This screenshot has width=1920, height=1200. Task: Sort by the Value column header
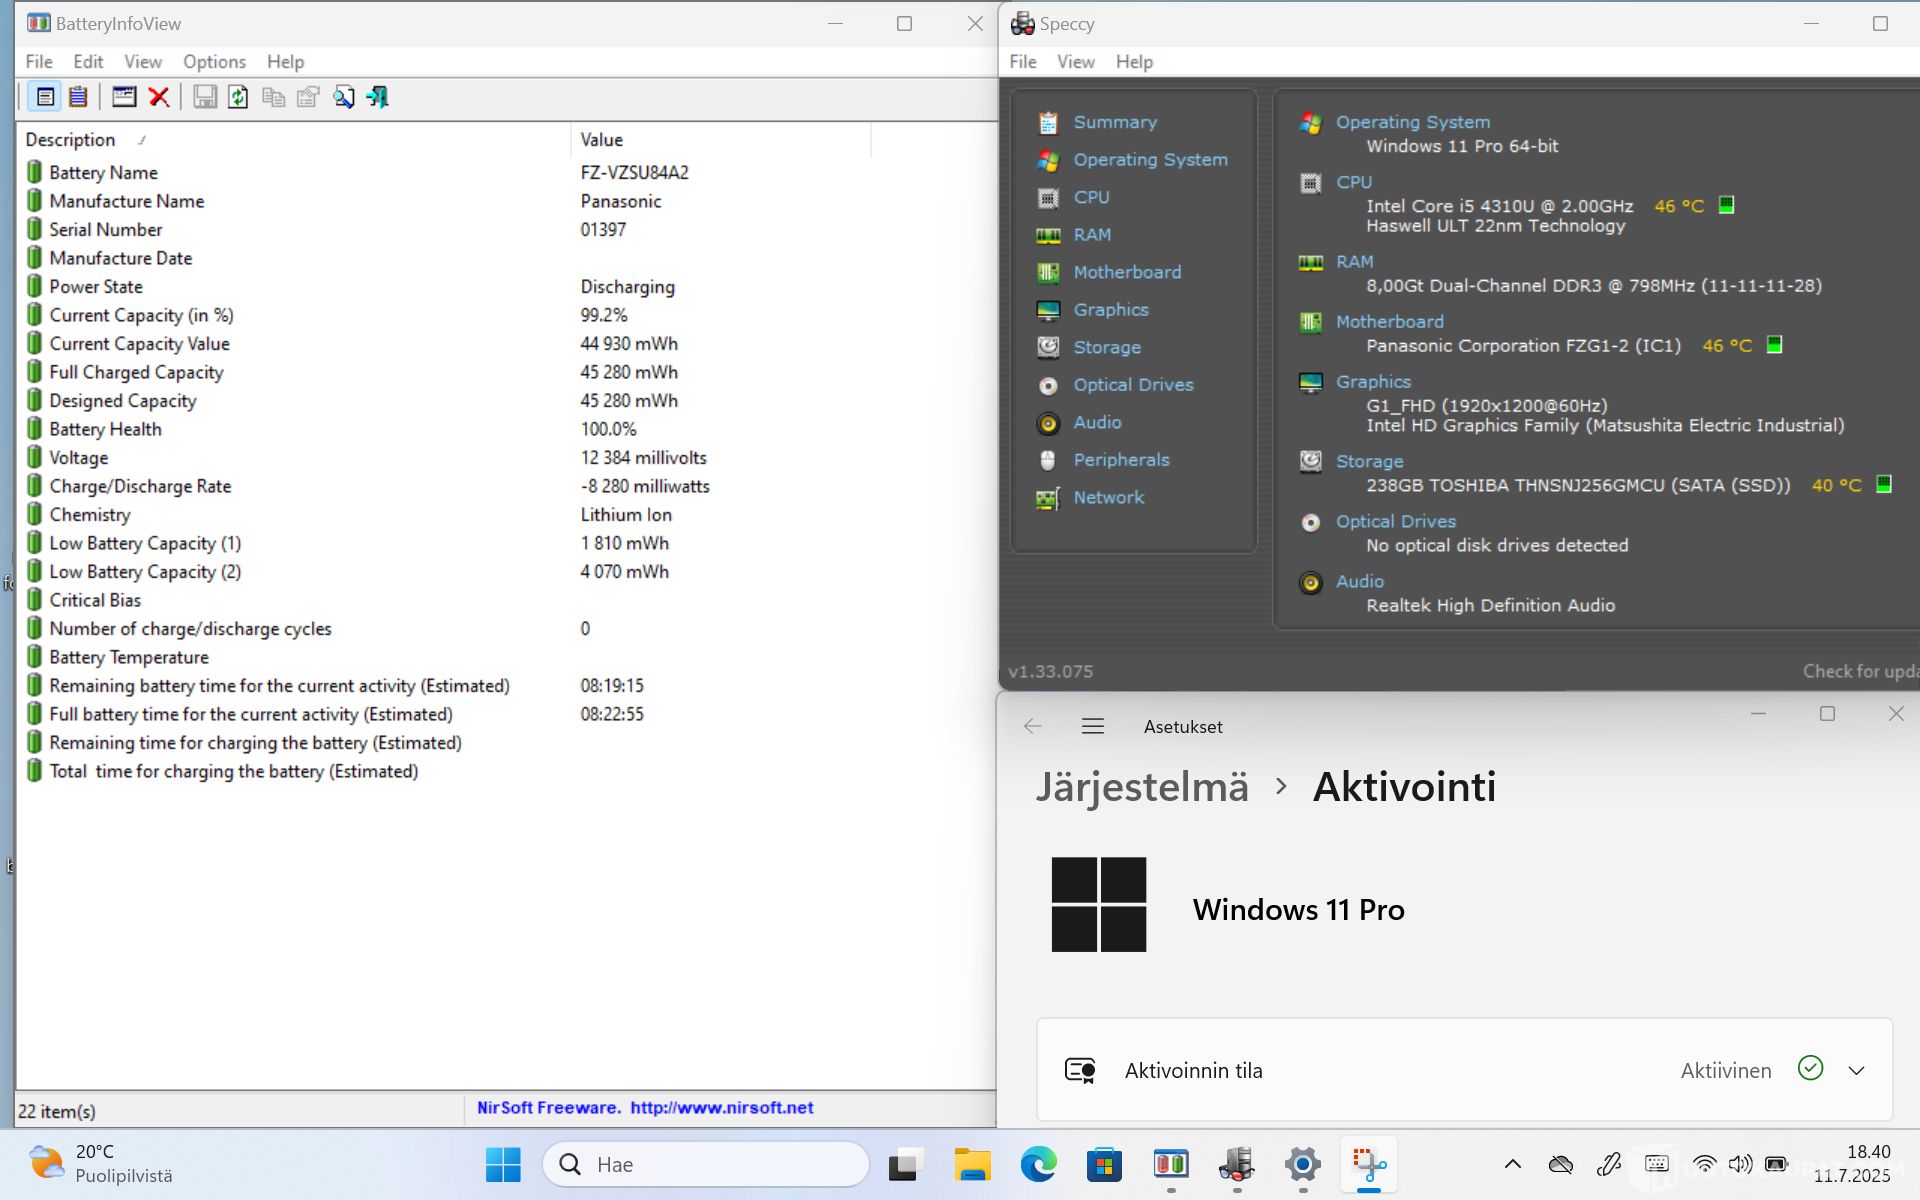point(602,140)
